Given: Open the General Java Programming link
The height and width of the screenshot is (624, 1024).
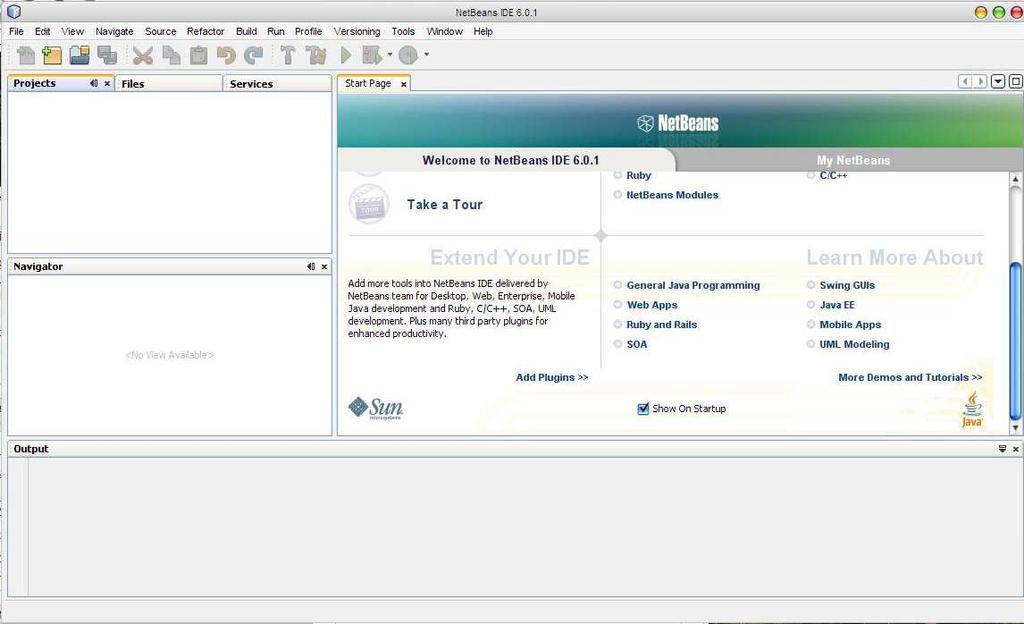Looking at the screenshot, I should [x=693, y=285].
